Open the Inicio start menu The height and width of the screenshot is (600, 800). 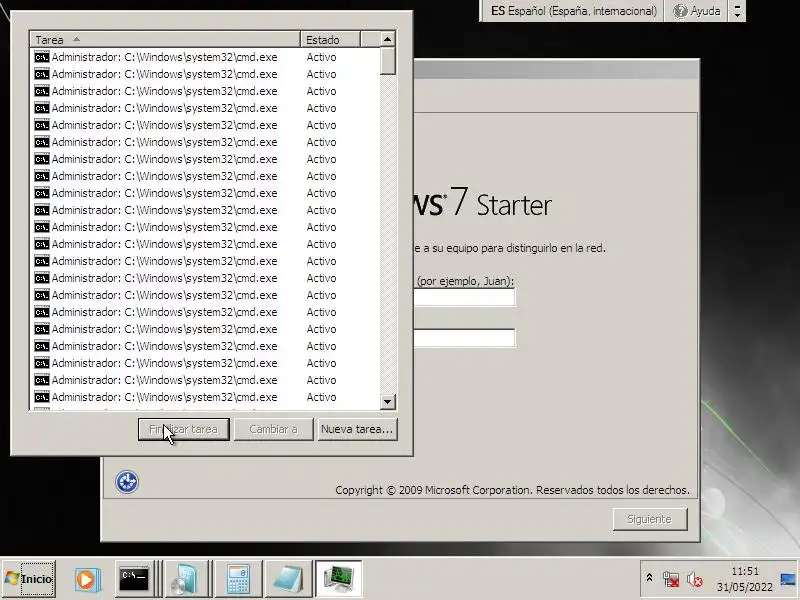pos(29,579)
